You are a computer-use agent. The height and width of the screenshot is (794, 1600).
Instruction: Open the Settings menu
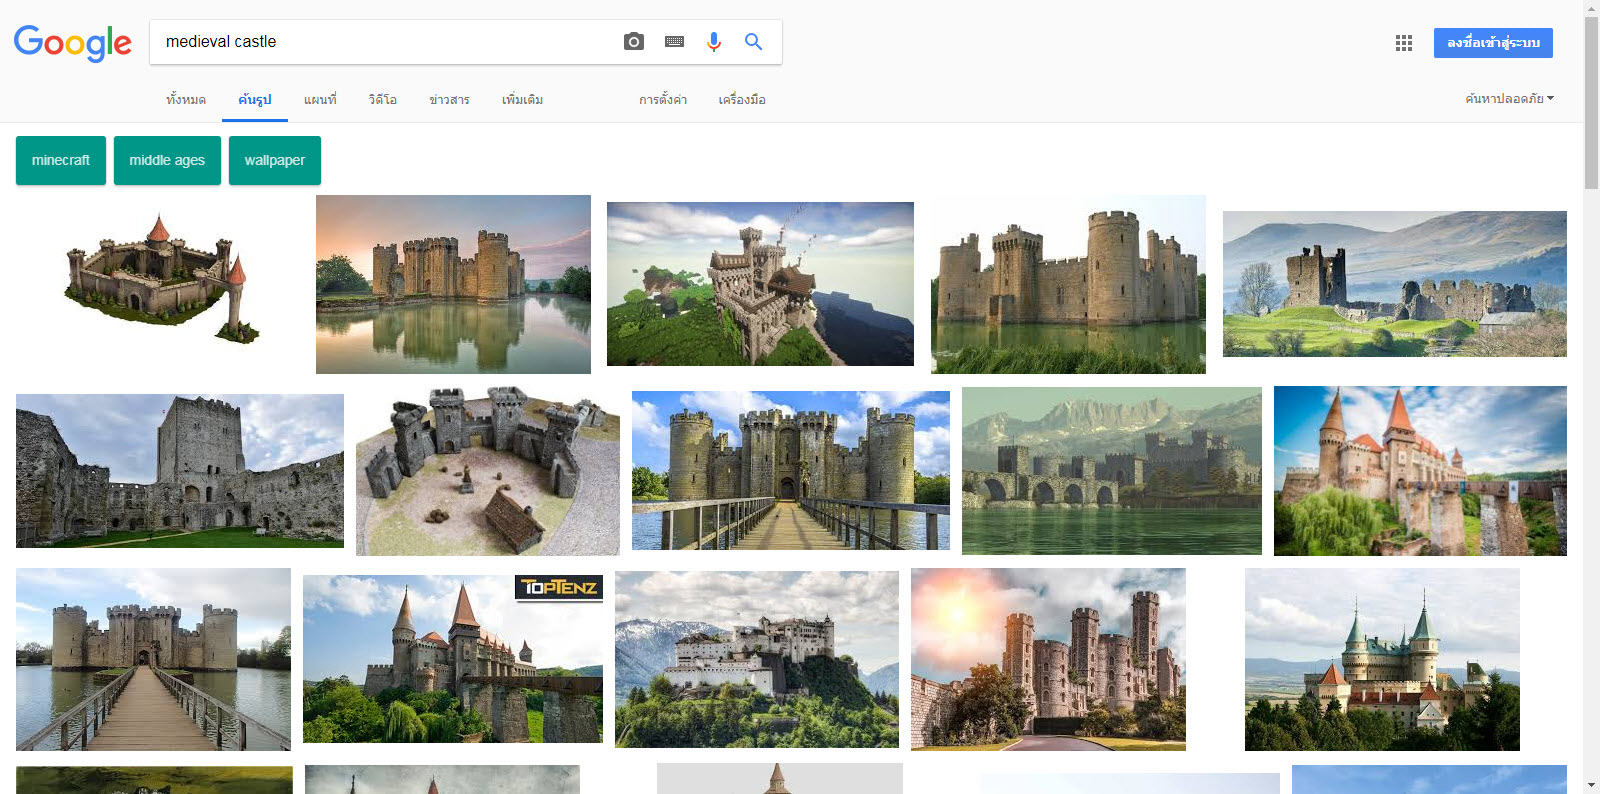(x=663, y=100)
